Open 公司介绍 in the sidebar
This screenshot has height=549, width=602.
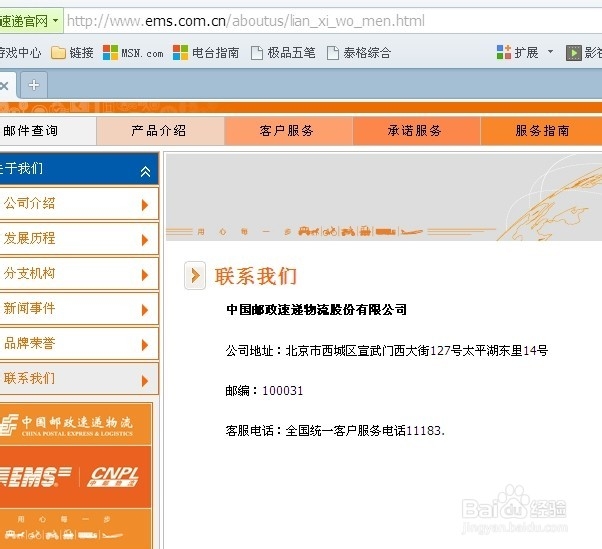pyautogui.click(x=79, y=203)
